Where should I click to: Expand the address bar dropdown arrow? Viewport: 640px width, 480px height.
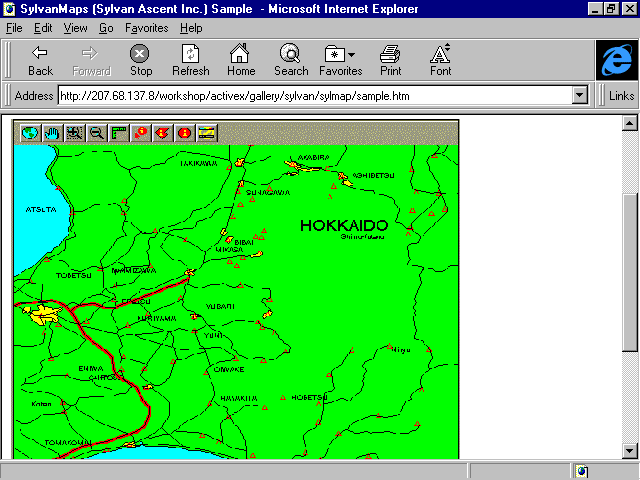click(579, 96)
